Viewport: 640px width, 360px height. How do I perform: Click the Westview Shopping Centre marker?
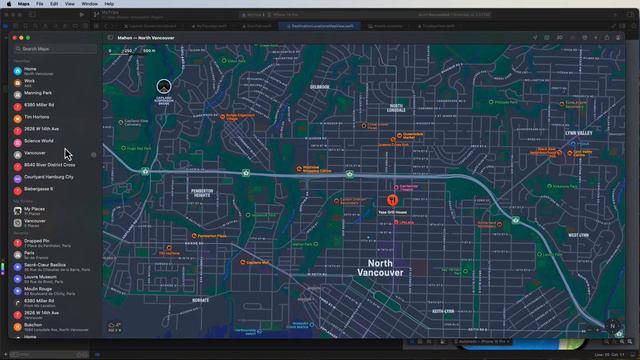pyautogui.click(x=299, y=169)
